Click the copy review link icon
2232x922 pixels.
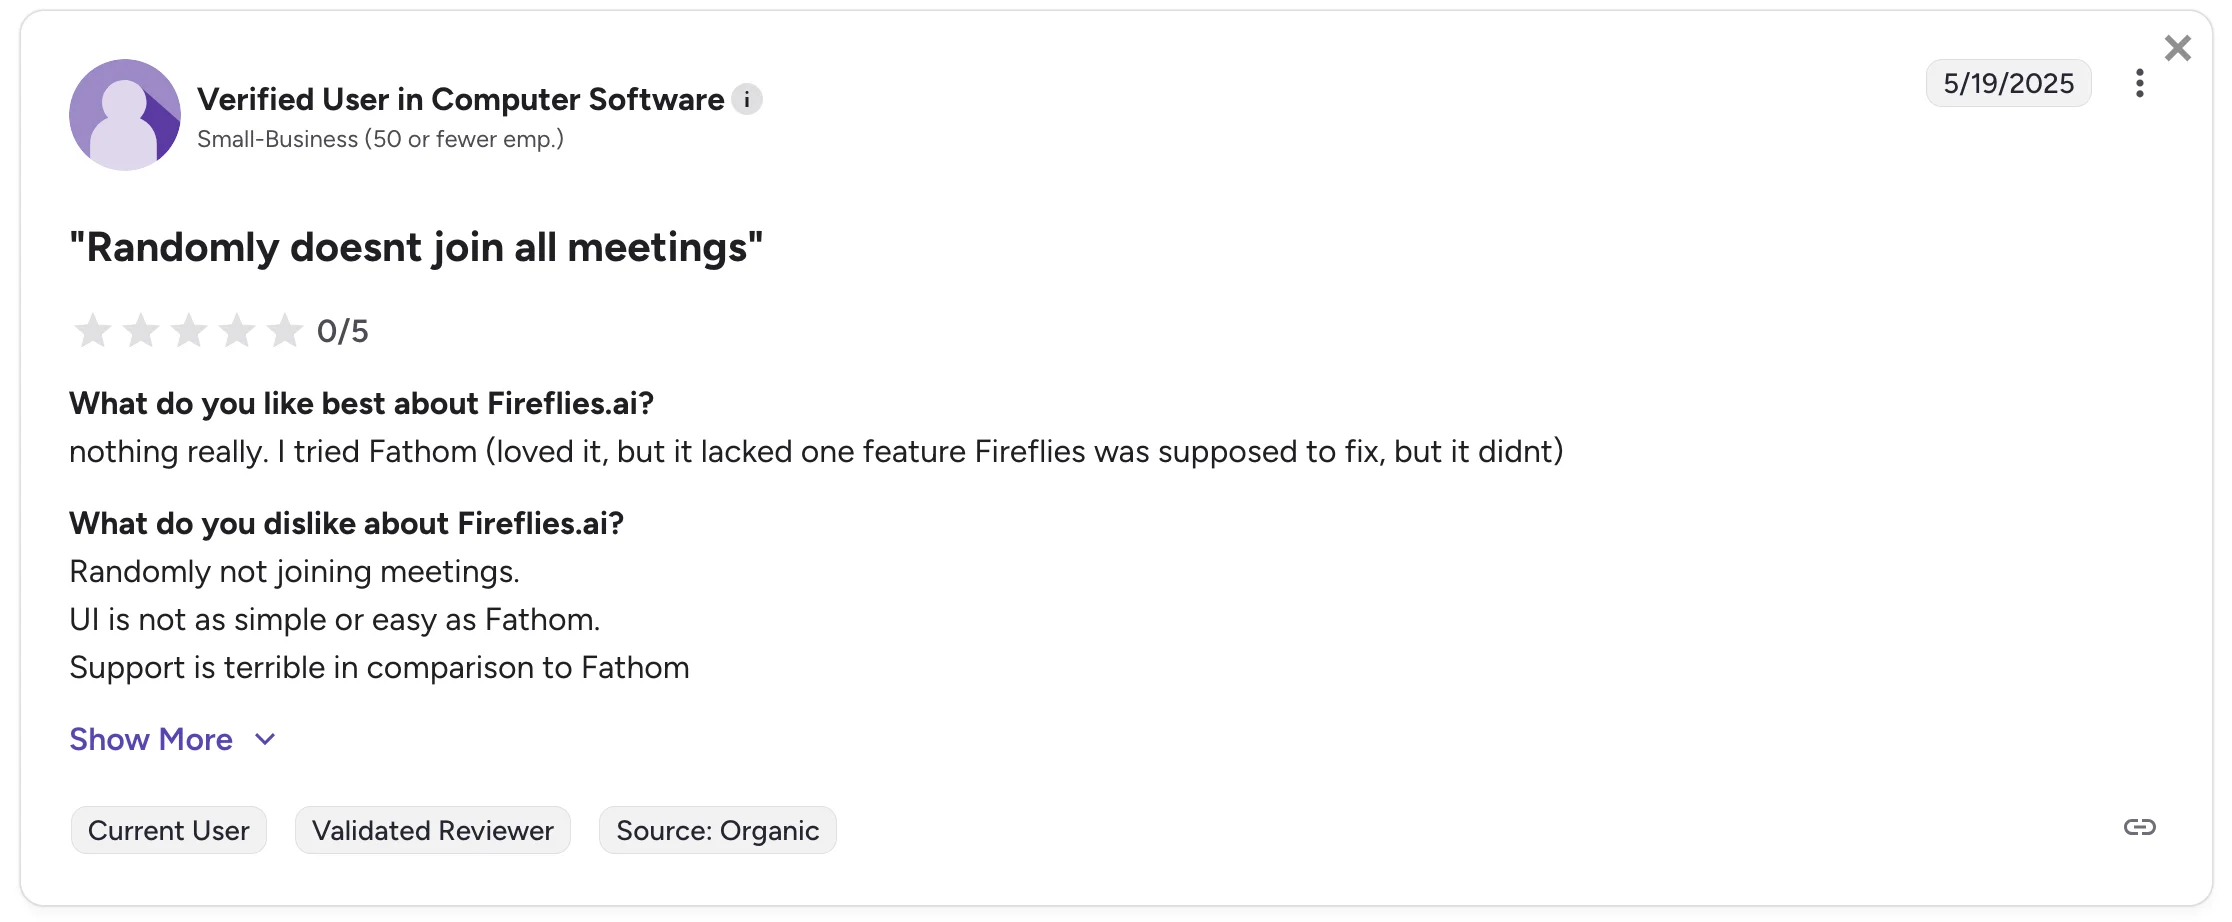(x=2141, y=827)
